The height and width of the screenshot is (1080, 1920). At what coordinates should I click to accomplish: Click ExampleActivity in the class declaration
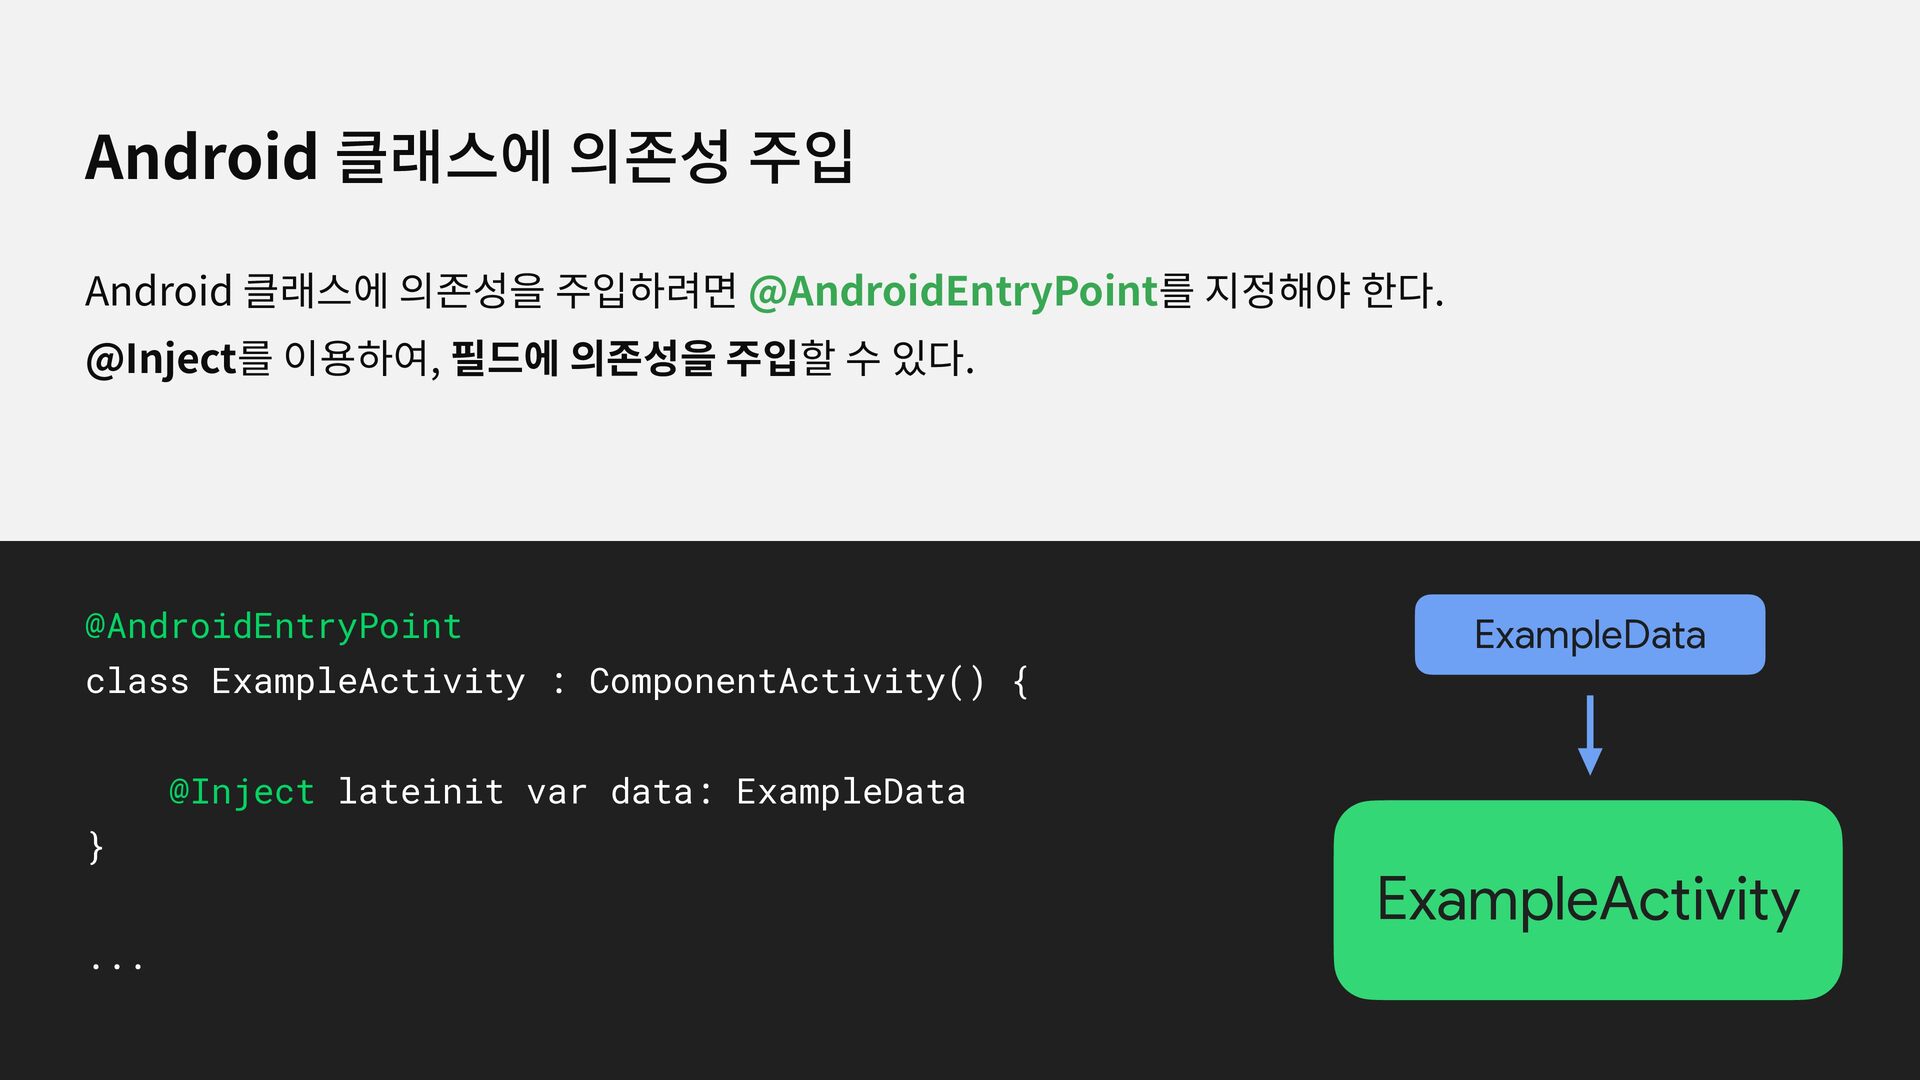368,682
